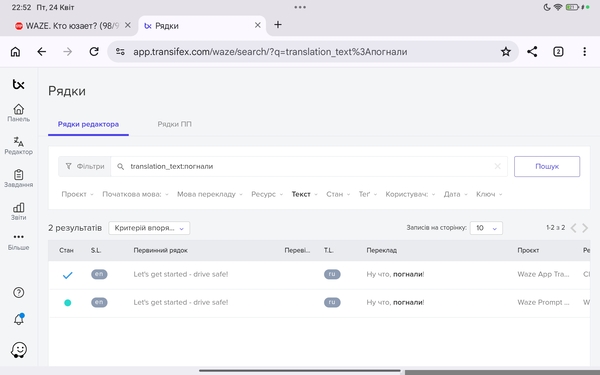The height and width of the screenshot is (375, 600).
Task: Click en language badge in second row
Action: (x=99, y=302)
